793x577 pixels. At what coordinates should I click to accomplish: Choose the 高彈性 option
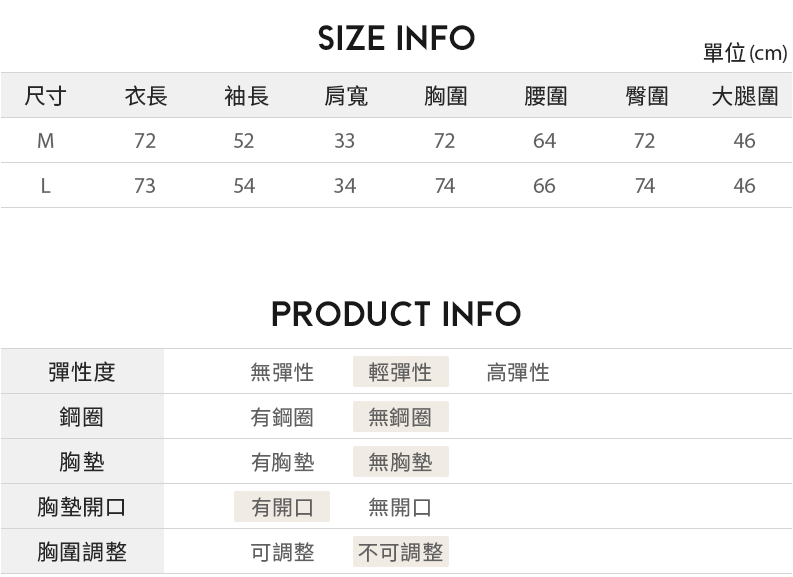tap(518, 373)
